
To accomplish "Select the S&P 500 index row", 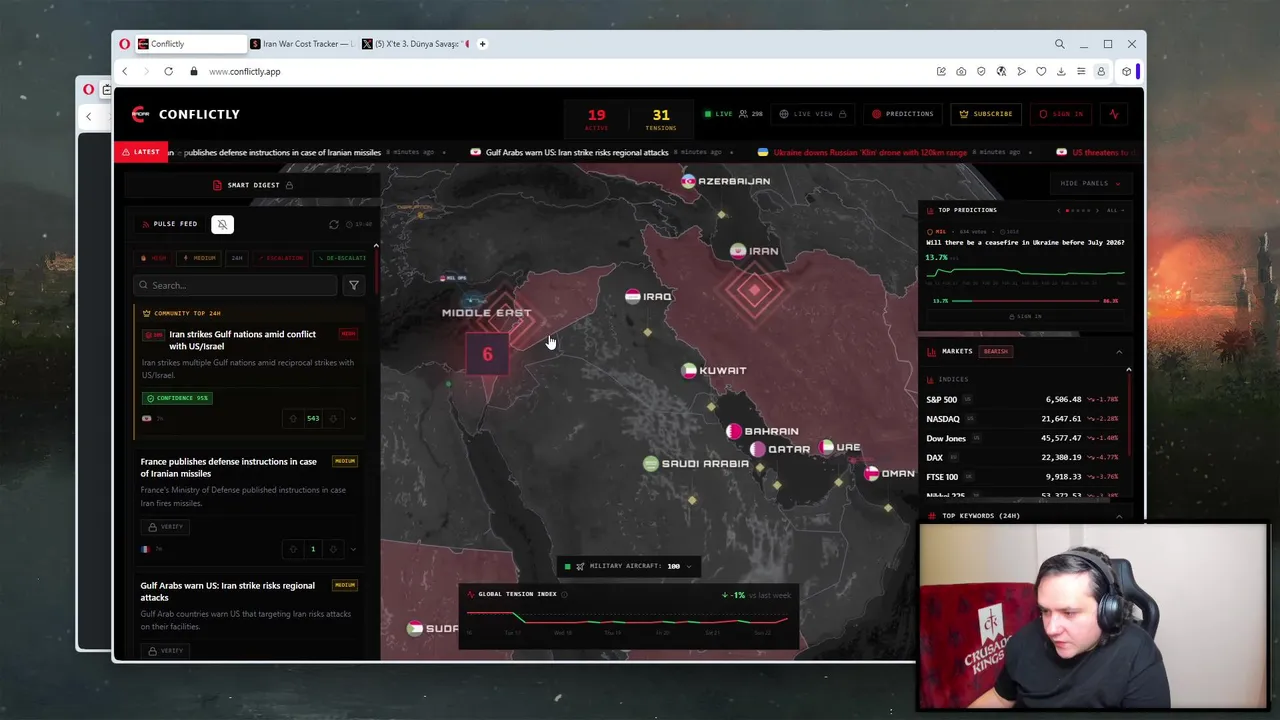I will pyautogui.click(x=1022, y=400).
